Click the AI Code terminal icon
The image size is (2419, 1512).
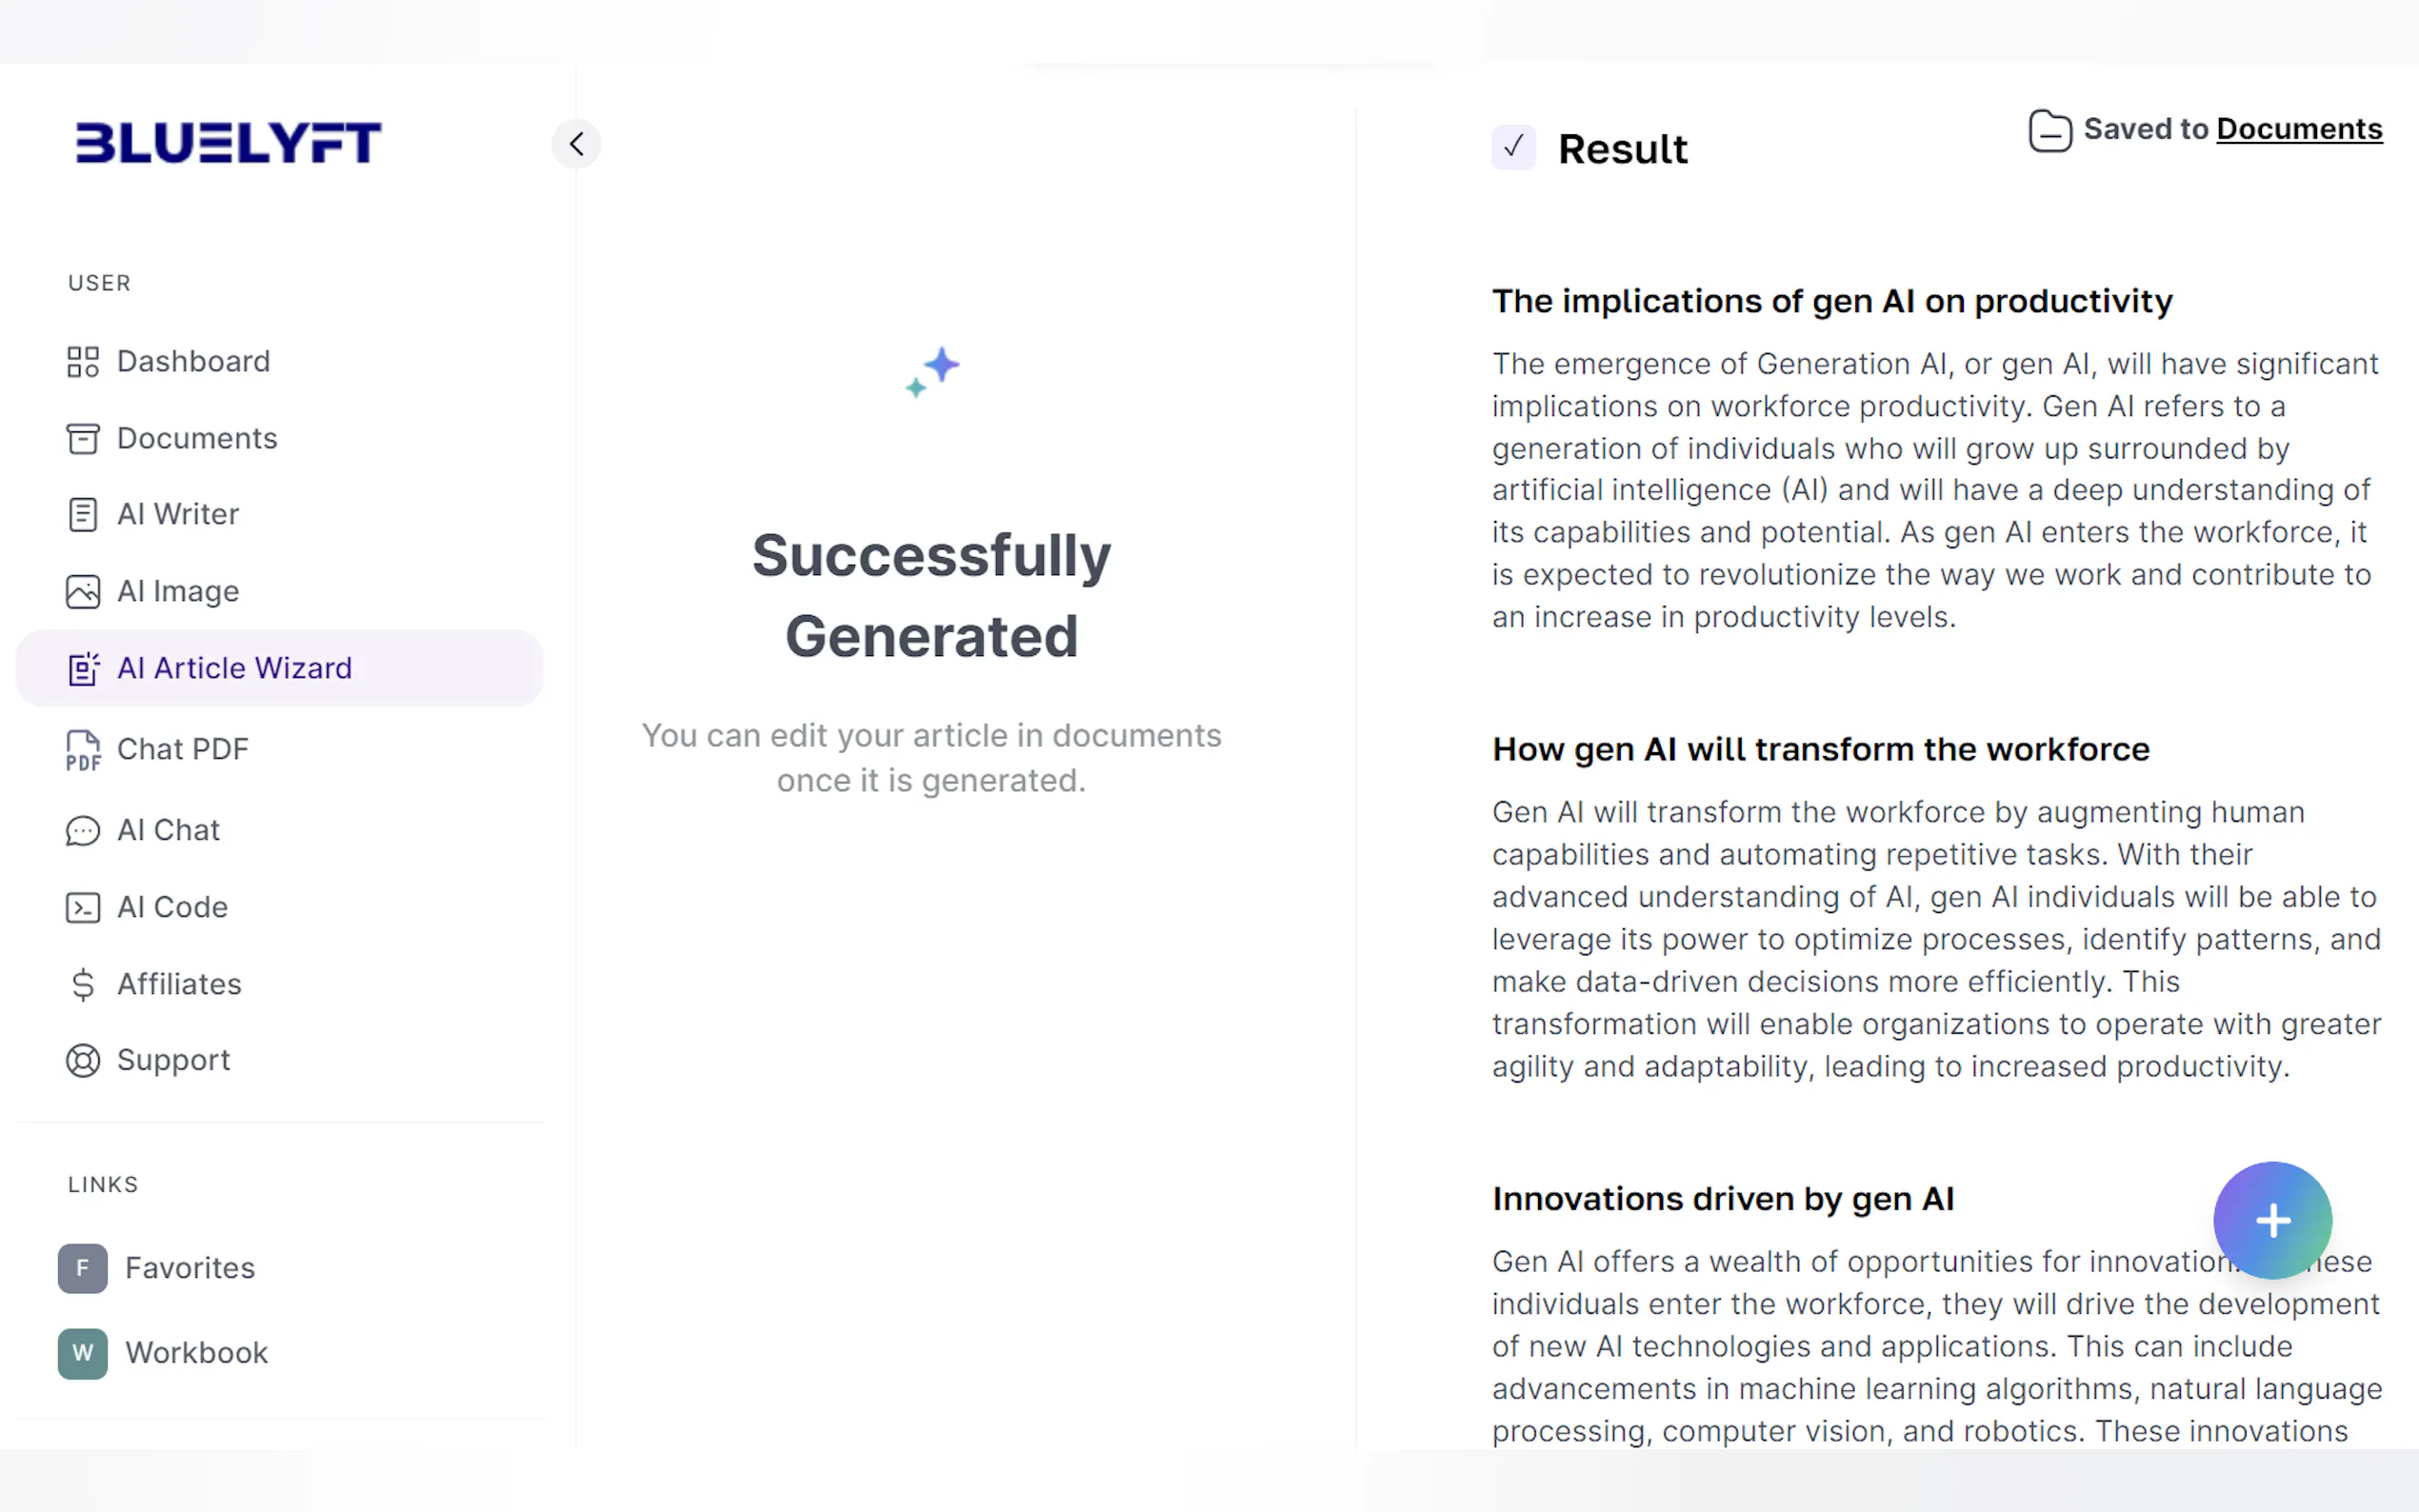click(x=83, y=908)
